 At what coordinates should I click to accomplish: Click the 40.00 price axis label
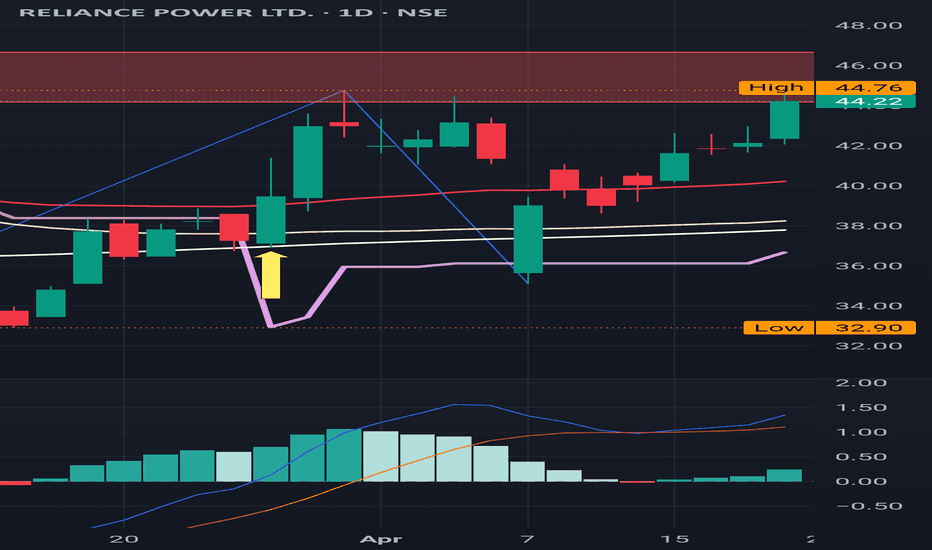coord(868,186)
